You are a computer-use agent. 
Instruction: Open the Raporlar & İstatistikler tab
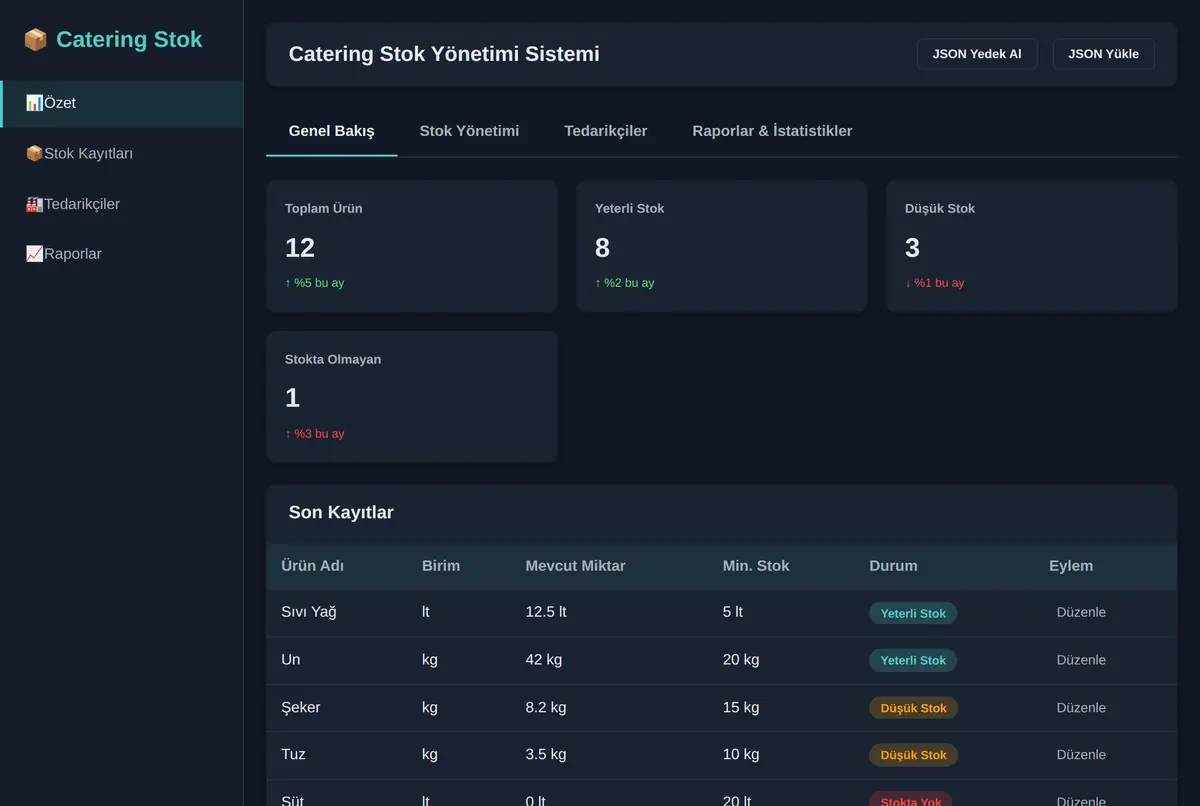(772, 131)
